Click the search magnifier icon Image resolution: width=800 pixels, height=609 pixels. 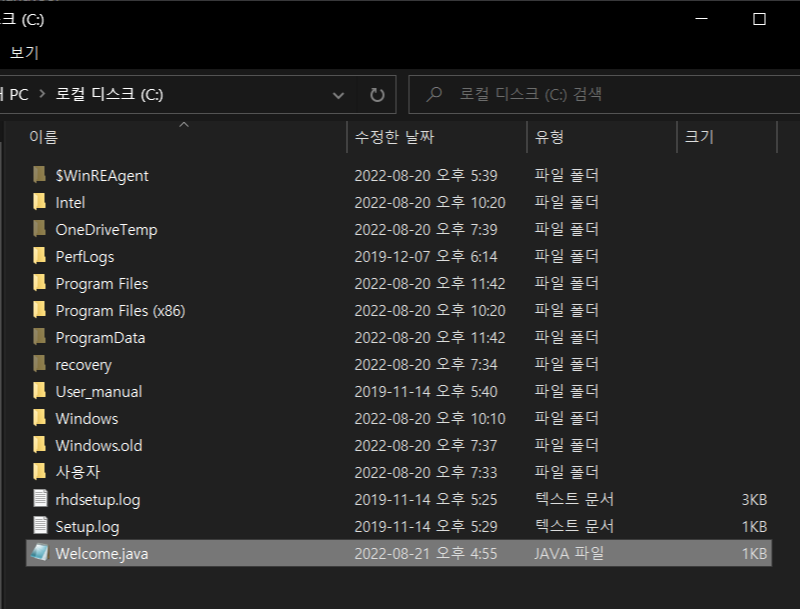434,94
